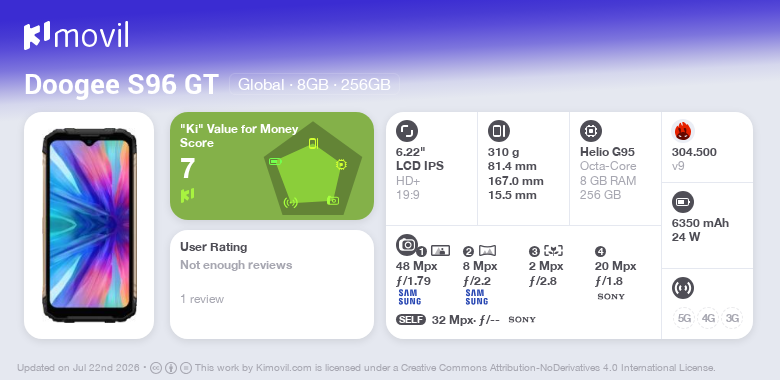Open the 1 review link
Viewport: 780px width, 380px height.
click(202, 299)
